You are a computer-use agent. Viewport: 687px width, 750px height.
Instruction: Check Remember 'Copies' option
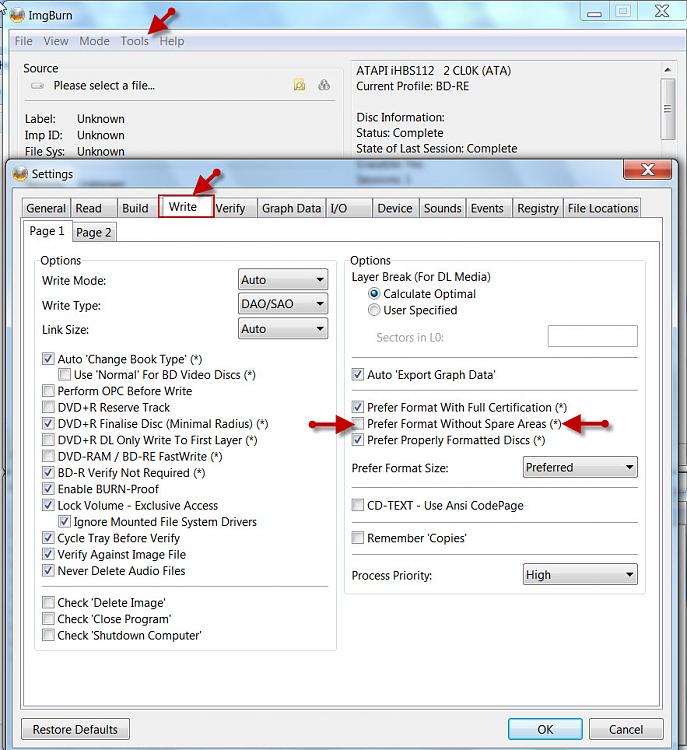click(357, 538)
